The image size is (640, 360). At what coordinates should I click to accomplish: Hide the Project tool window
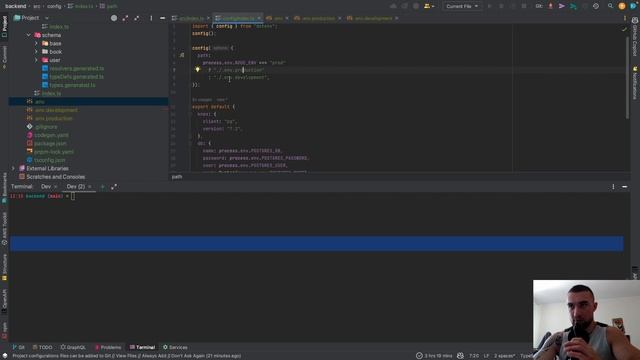162,18
